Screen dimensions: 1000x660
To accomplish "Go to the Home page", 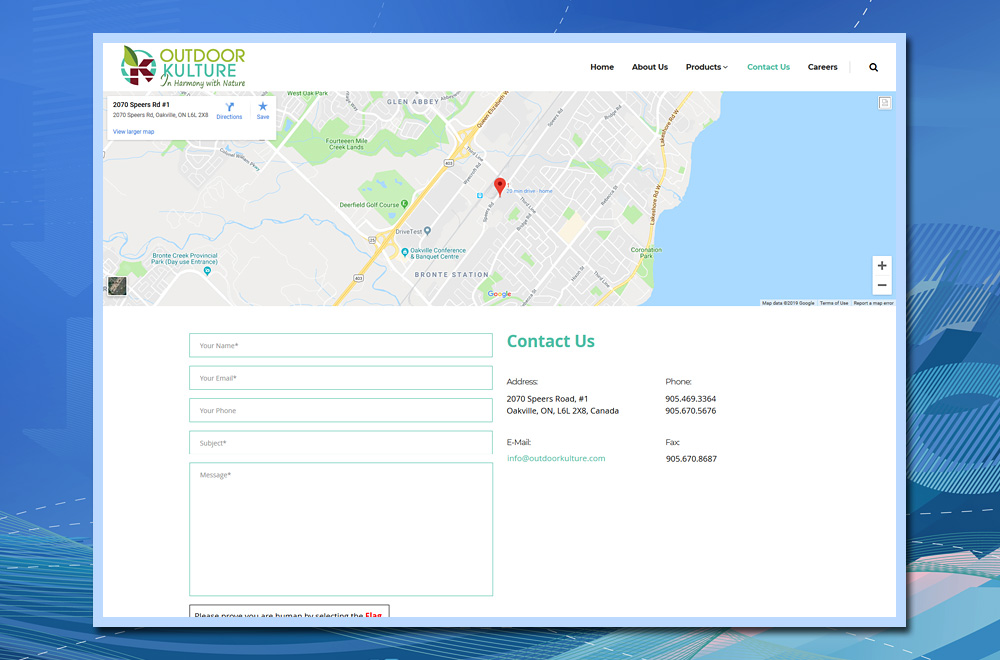I will (602, 67).
